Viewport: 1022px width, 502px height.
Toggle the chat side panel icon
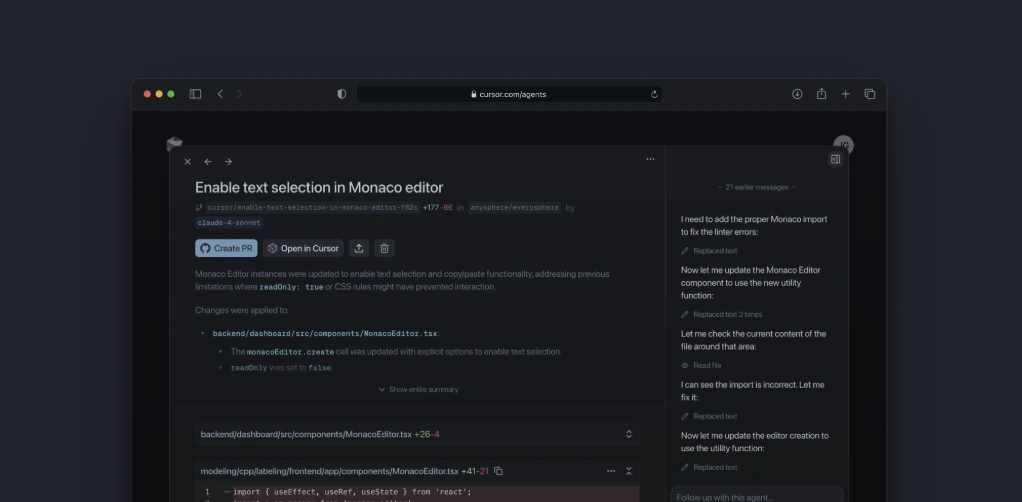835,159
